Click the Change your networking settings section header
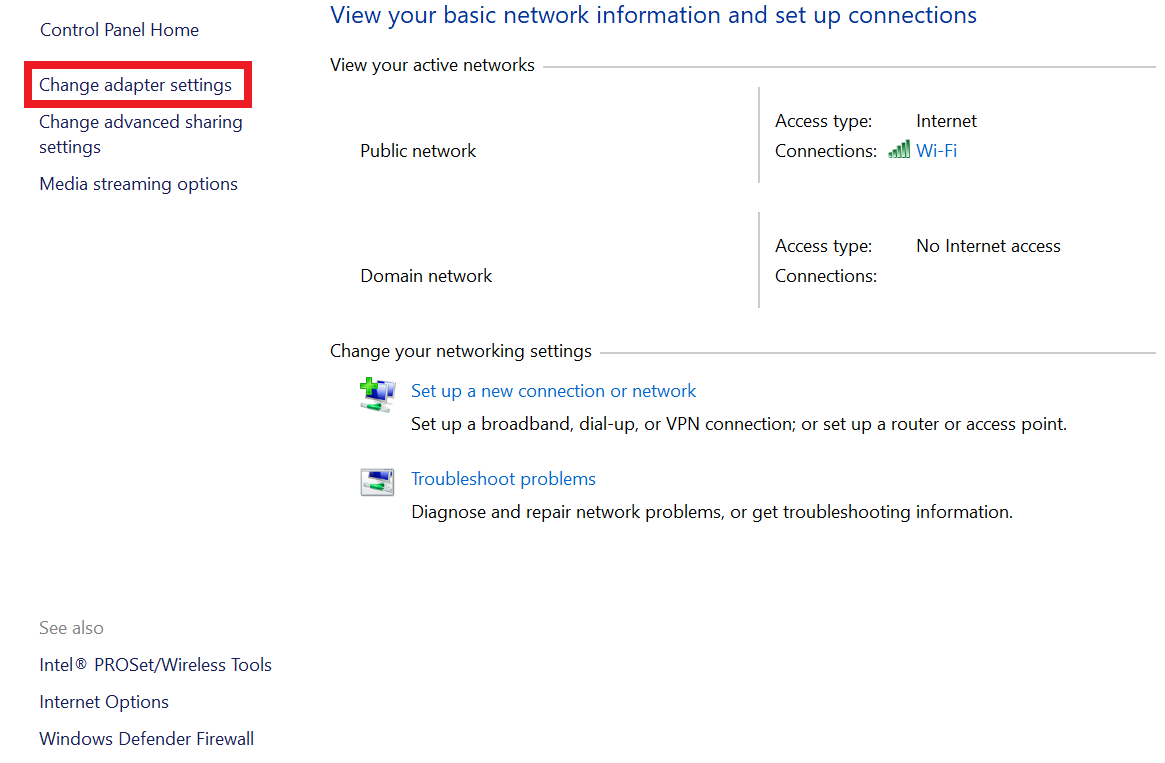 point(460,351)
